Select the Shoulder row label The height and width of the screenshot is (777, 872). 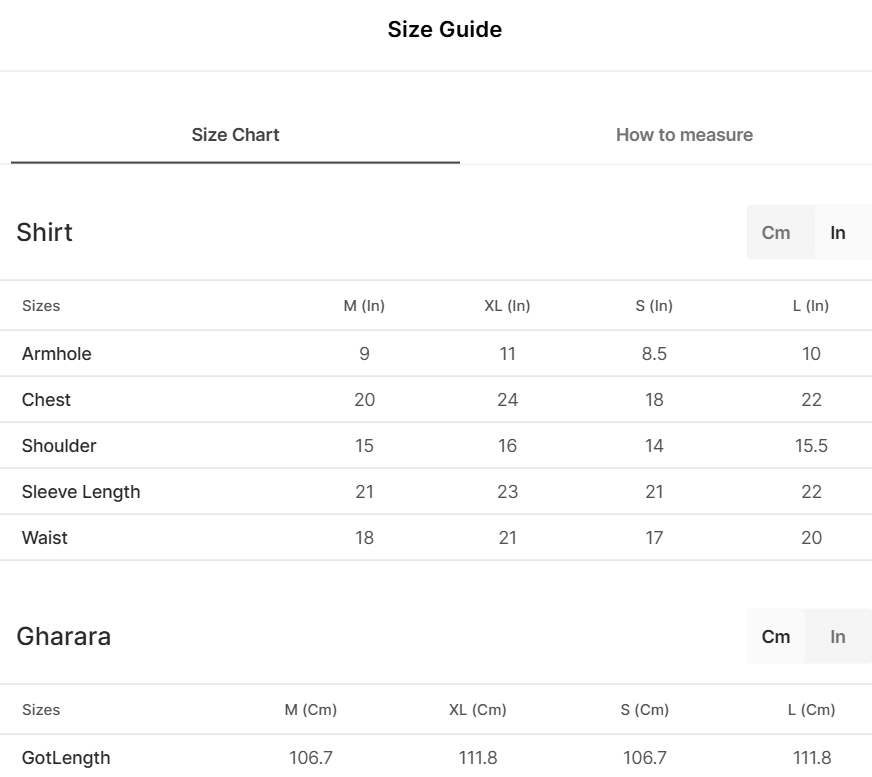59,446
